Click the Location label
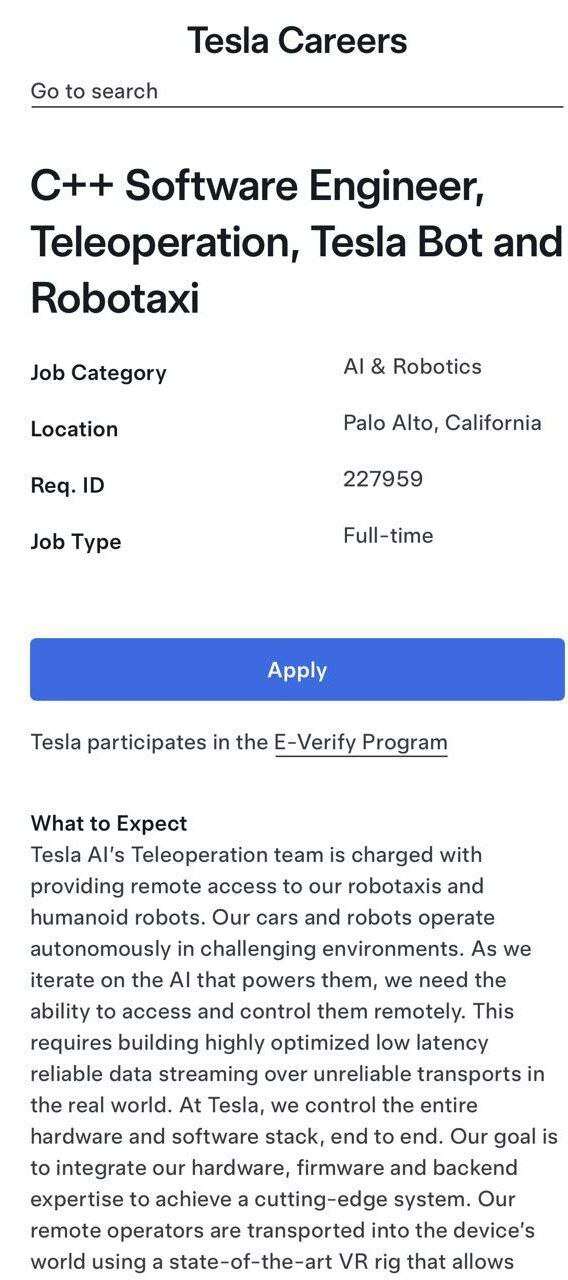This screenshot has height=1280, width=568. coord(74,429)
